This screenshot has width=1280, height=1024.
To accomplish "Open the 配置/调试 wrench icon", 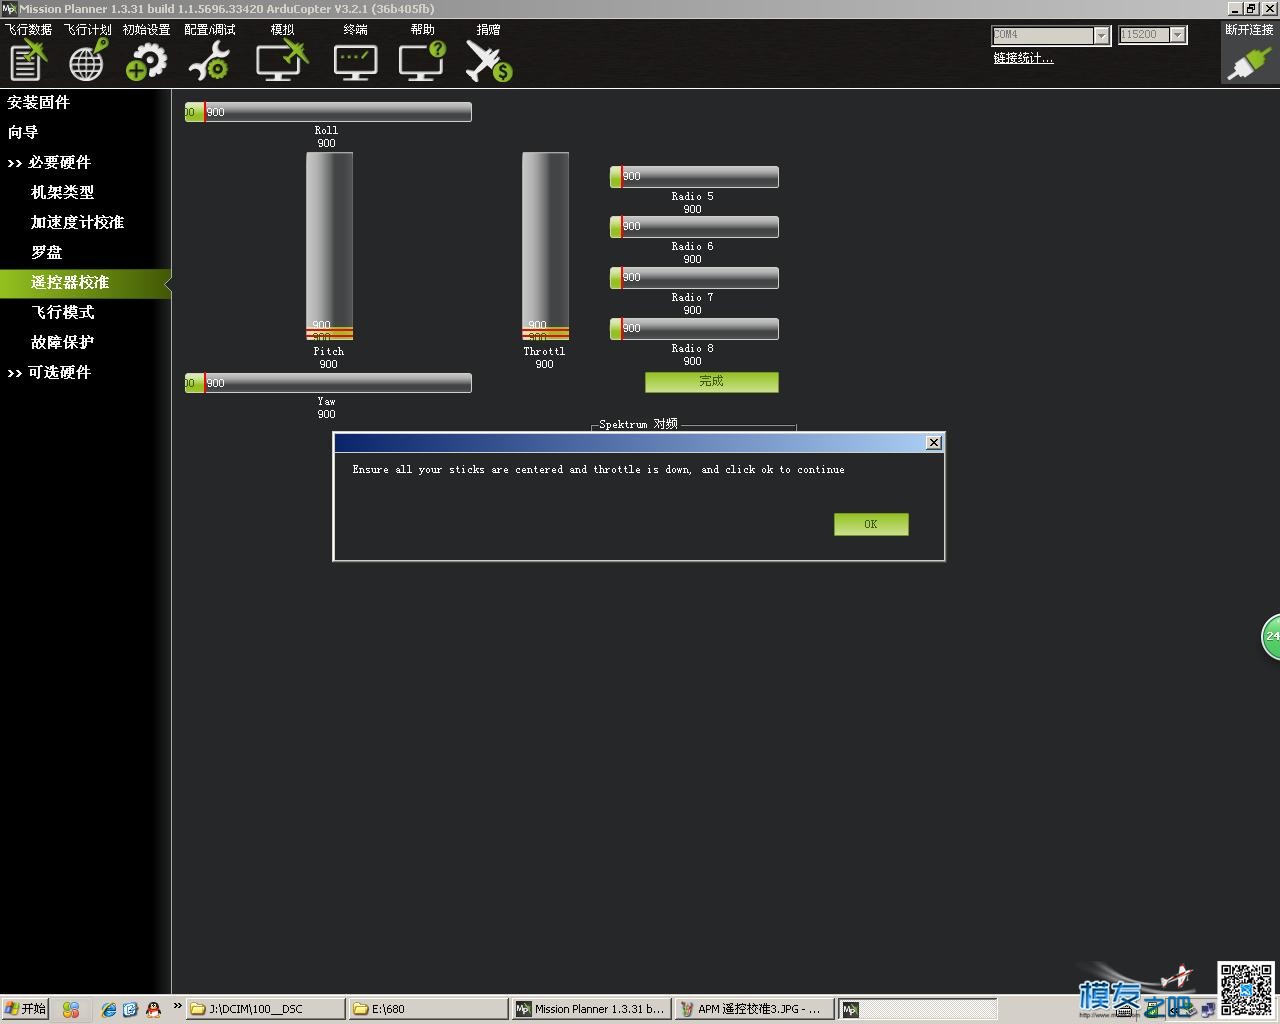I will 209,60.
